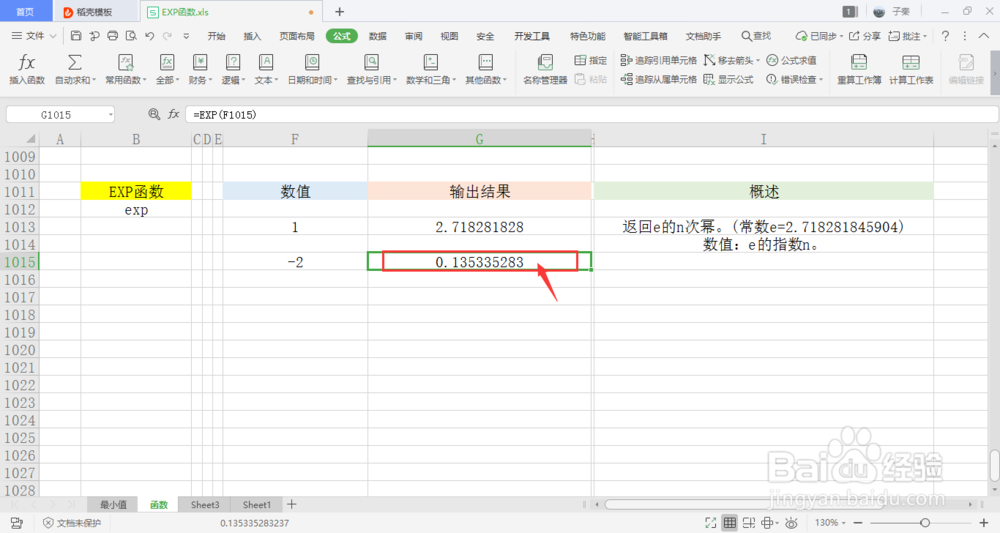Screen dimensions: 1000x533
Task: Switch to the Page Layout (页面布局) tab
Action: [297, 36]
